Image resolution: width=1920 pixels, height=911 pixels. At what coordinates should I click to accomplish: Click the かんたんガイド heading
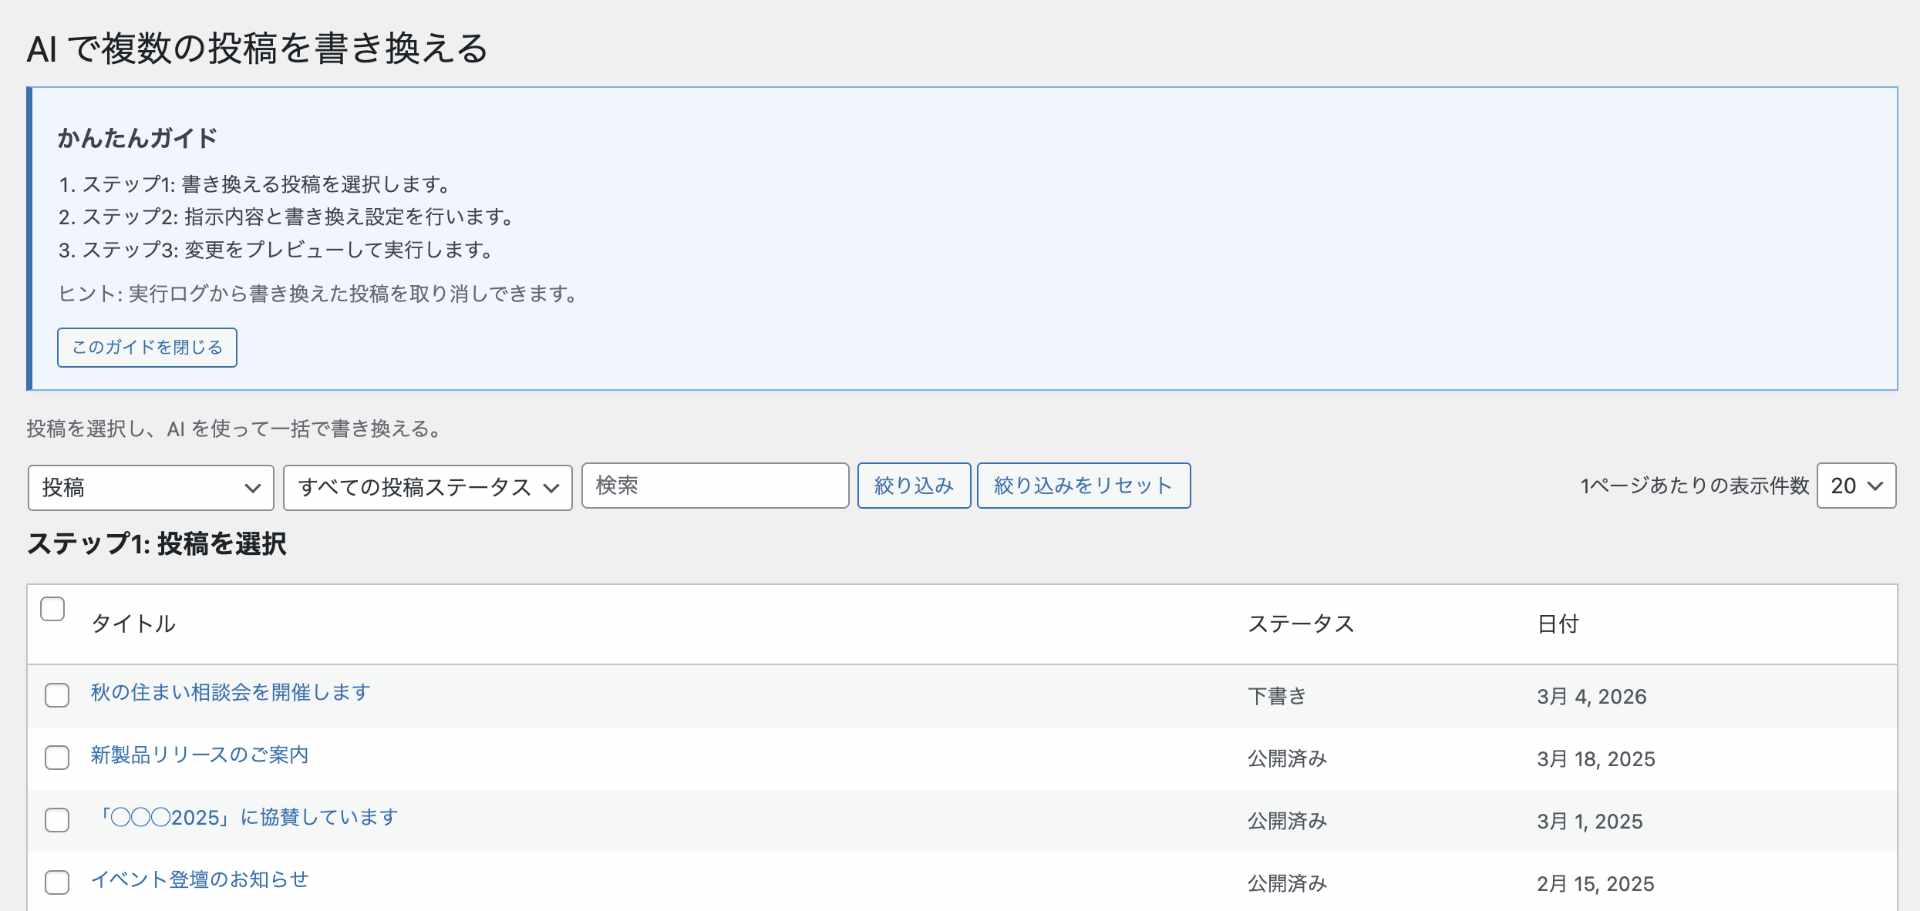(137, 138)
